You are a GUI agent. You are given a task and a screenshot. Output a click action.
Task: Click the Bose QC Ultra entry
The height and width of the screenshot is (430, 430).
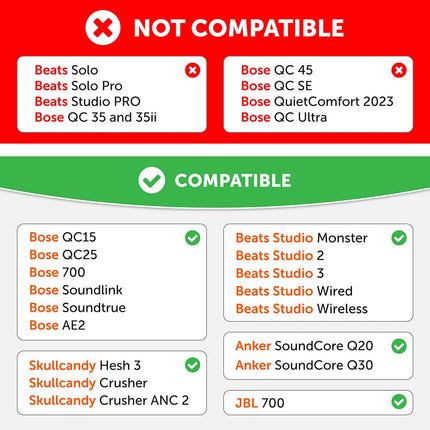coord(284,117)
